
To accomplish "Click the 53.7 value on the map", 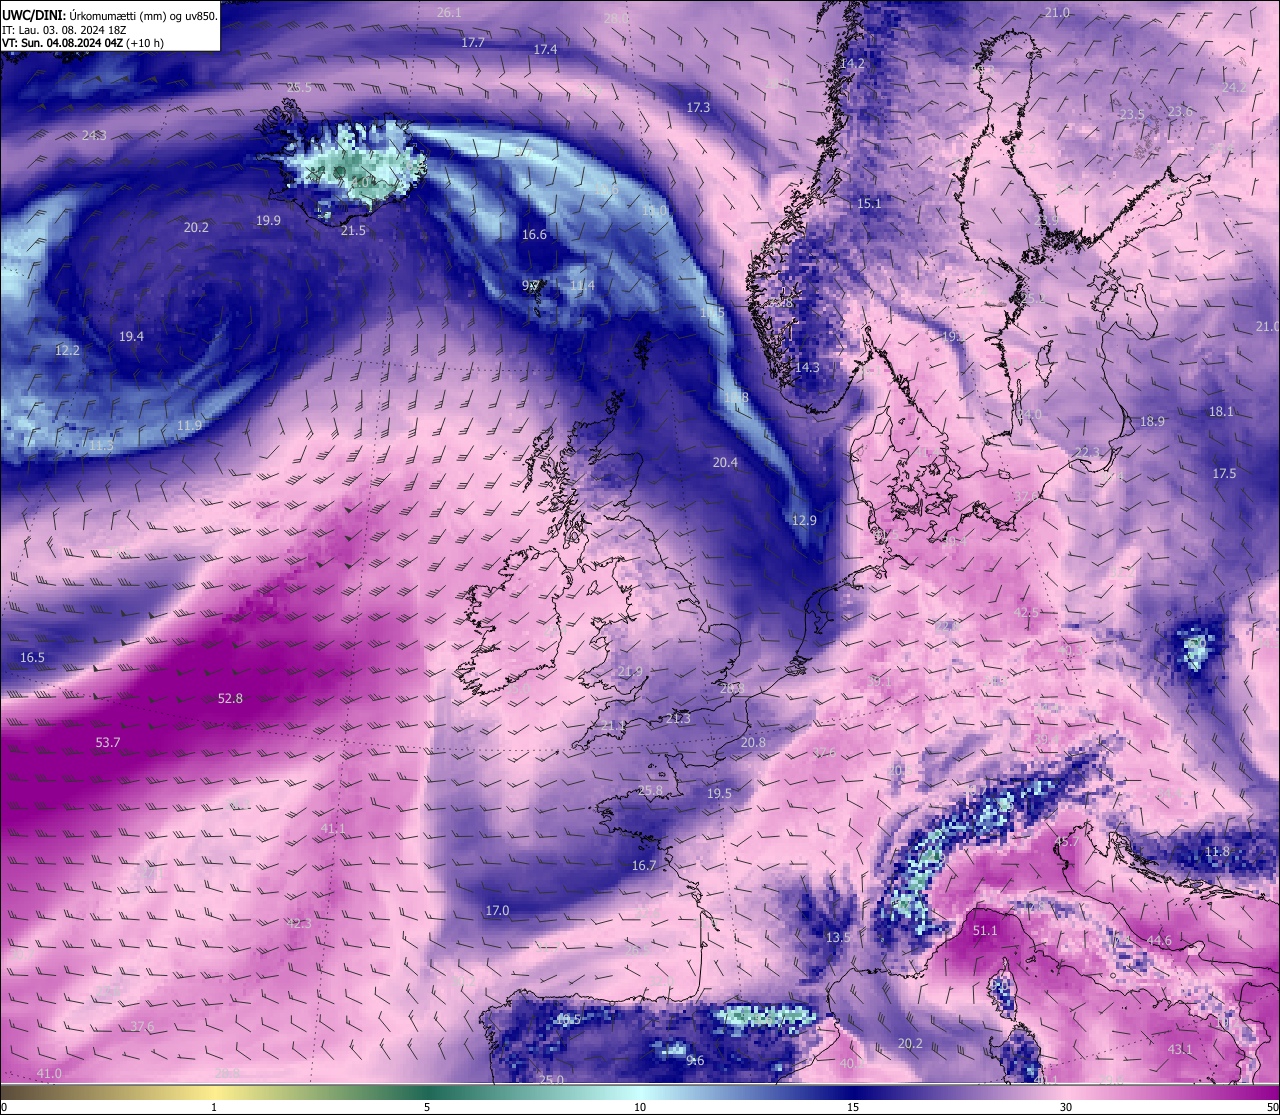I will (108, 742).
